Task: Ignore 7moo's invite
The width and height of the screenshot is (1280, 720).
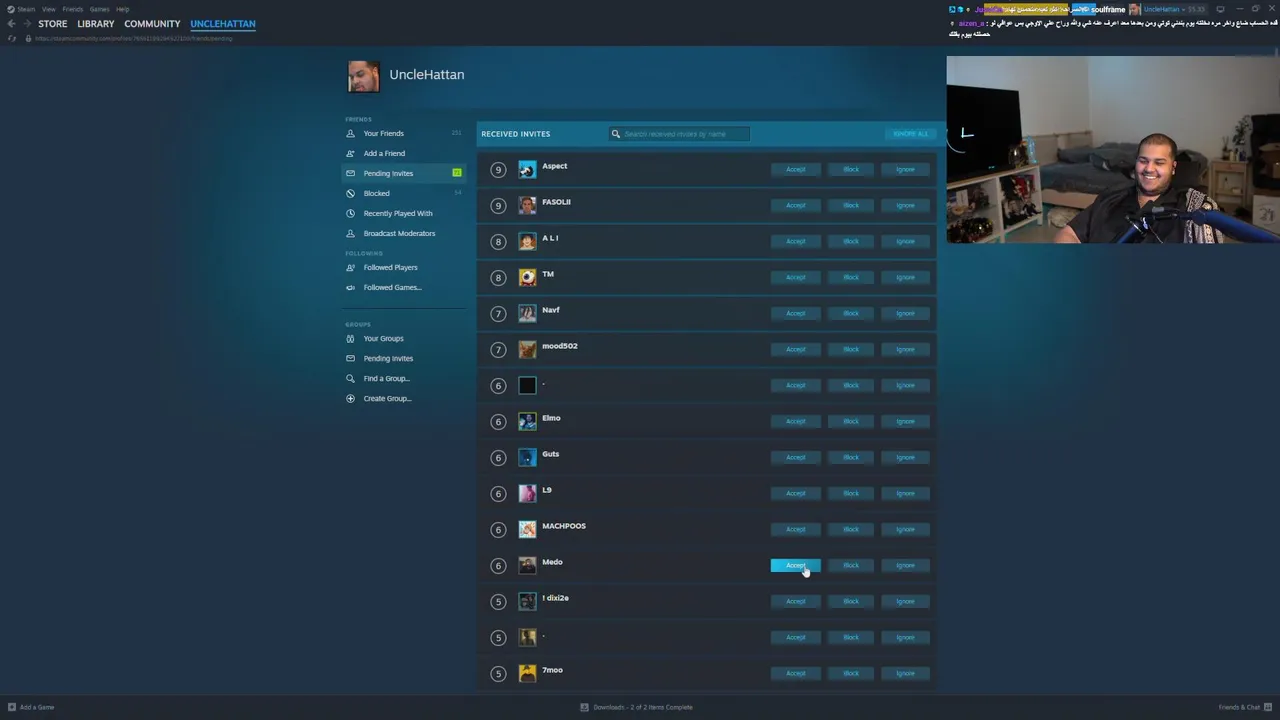Action: click(905, 673)
